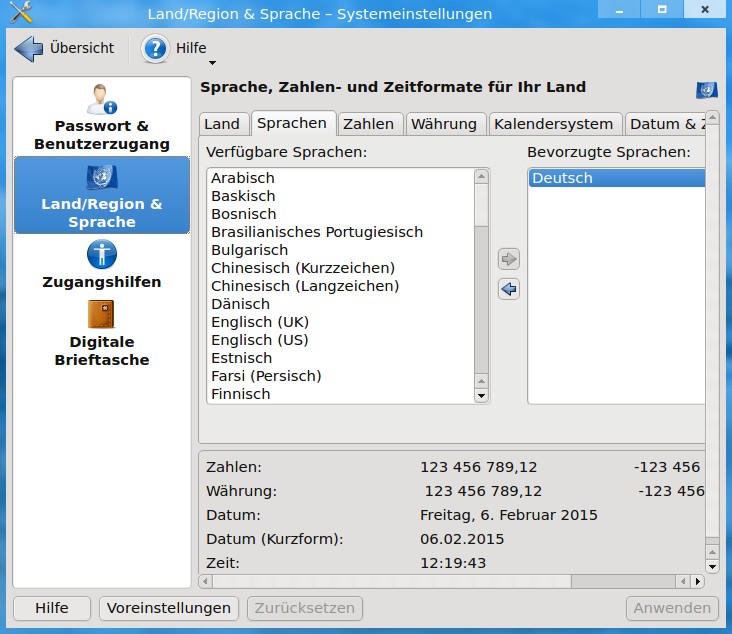Select the Land/Region & Sprache flag icon
This screenshot has width=732, height=634.
pos(102,176)
